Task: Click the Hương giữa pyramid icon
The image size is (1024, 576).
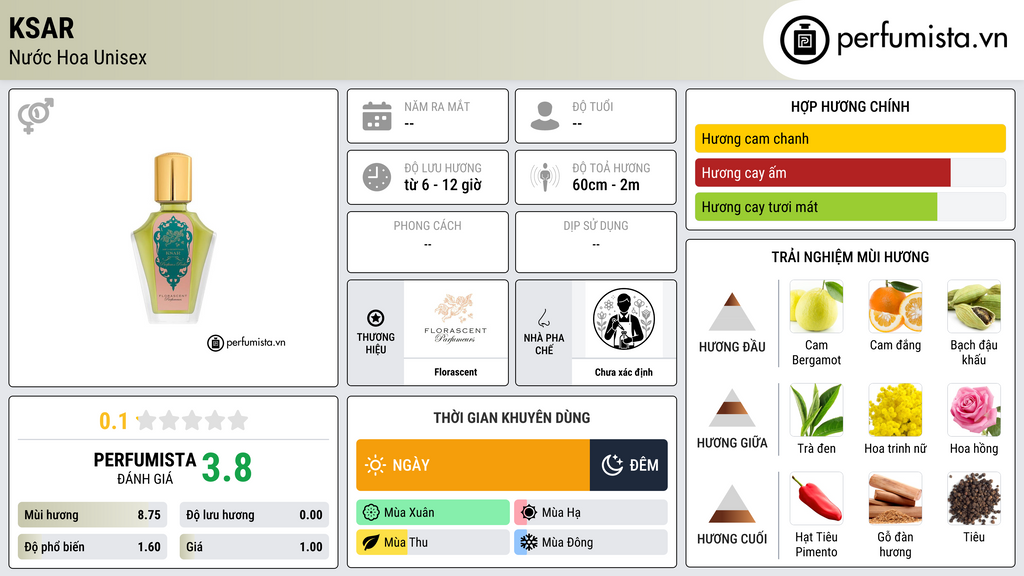Action: coord(732,408)
